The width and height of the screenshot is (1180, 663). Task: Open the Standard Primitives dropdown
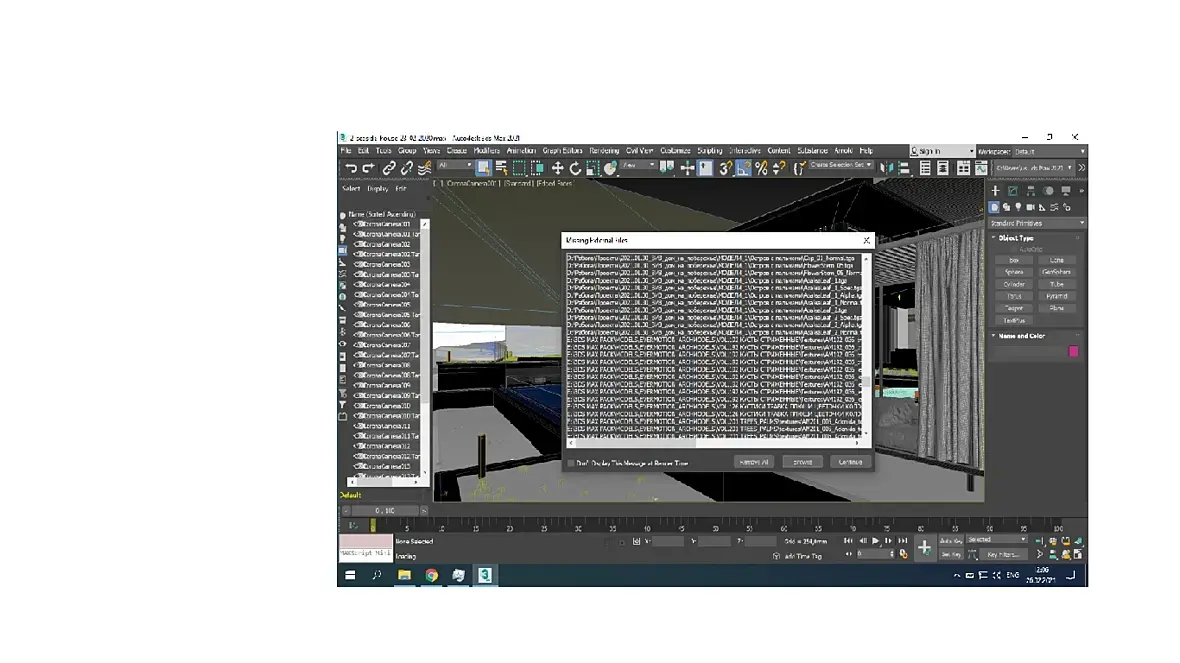[x=1037, y=224]
